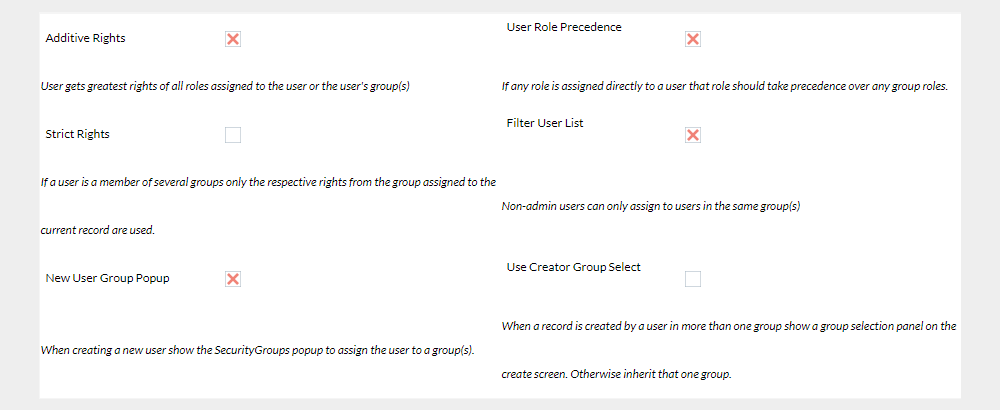Uncheck the New User Group Popup checkbox
This screenshot has width=1000, height=410.
click(x=233, y=279)
